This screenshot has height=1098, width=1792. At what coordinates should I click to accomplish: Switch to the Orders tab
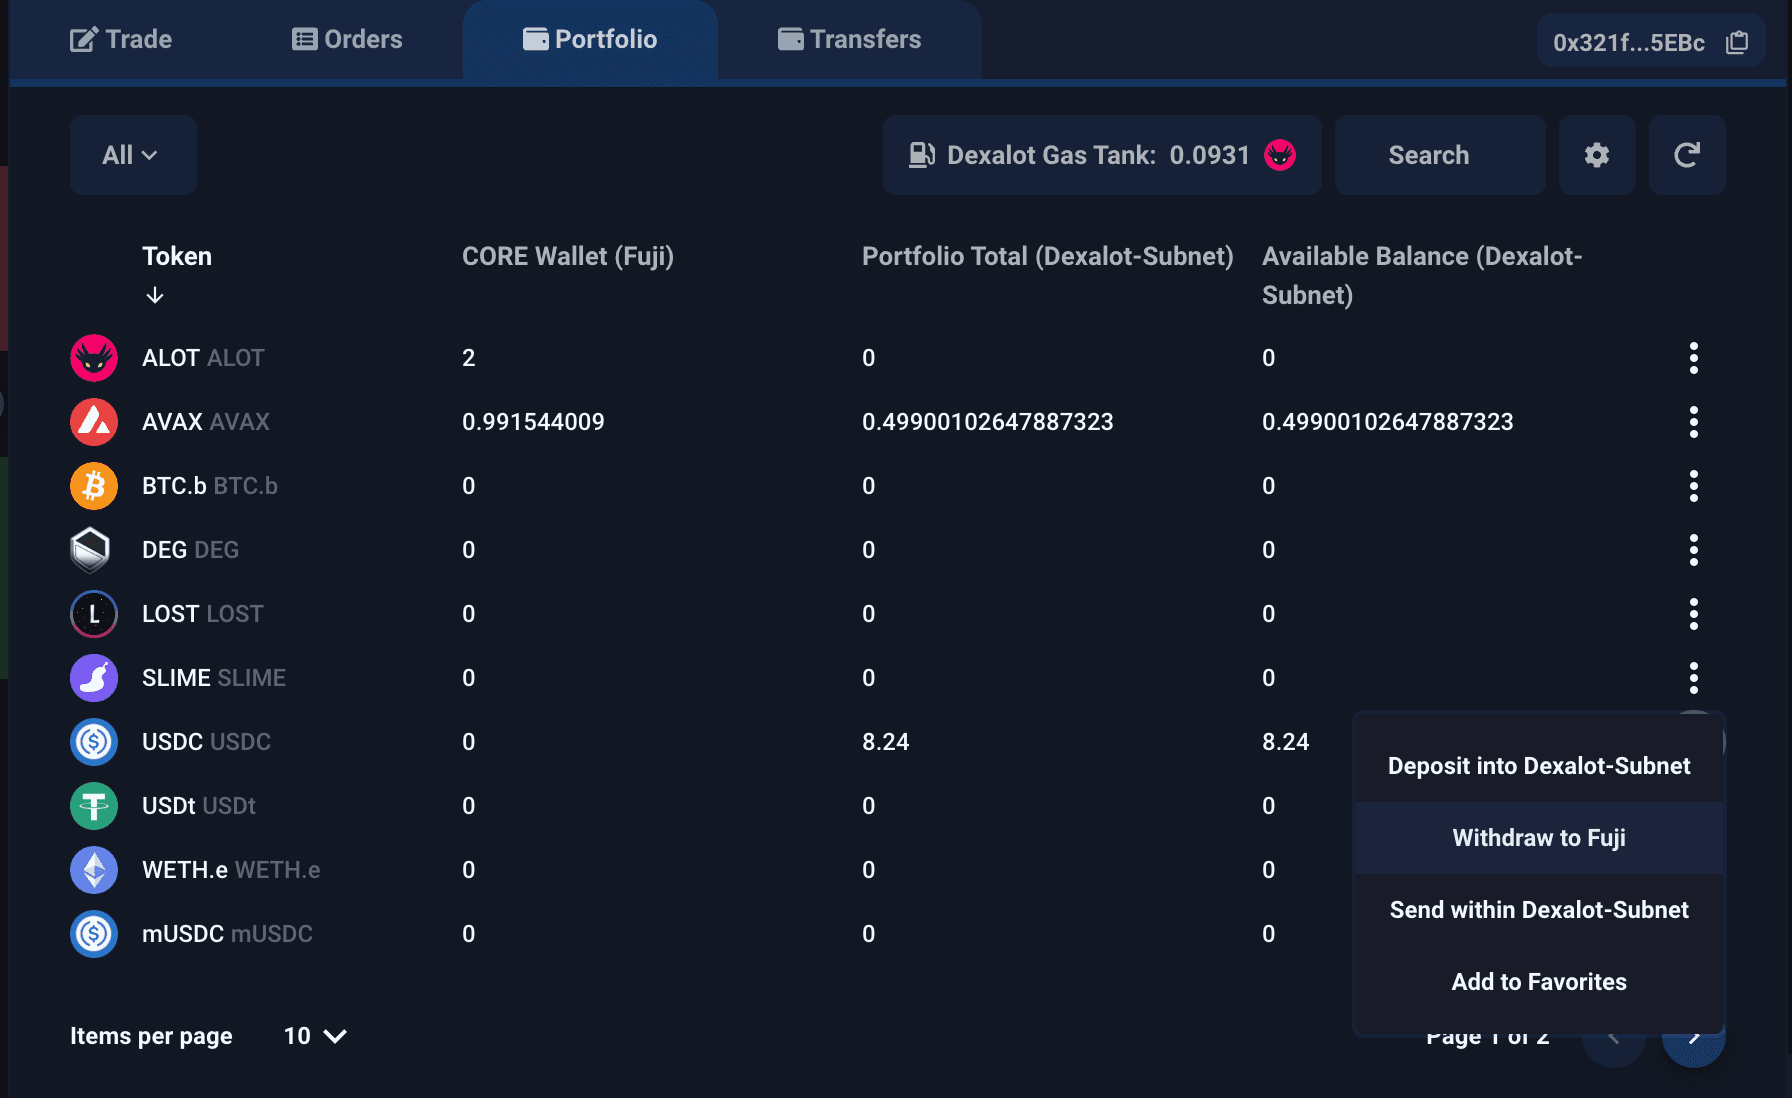point(347,40)
